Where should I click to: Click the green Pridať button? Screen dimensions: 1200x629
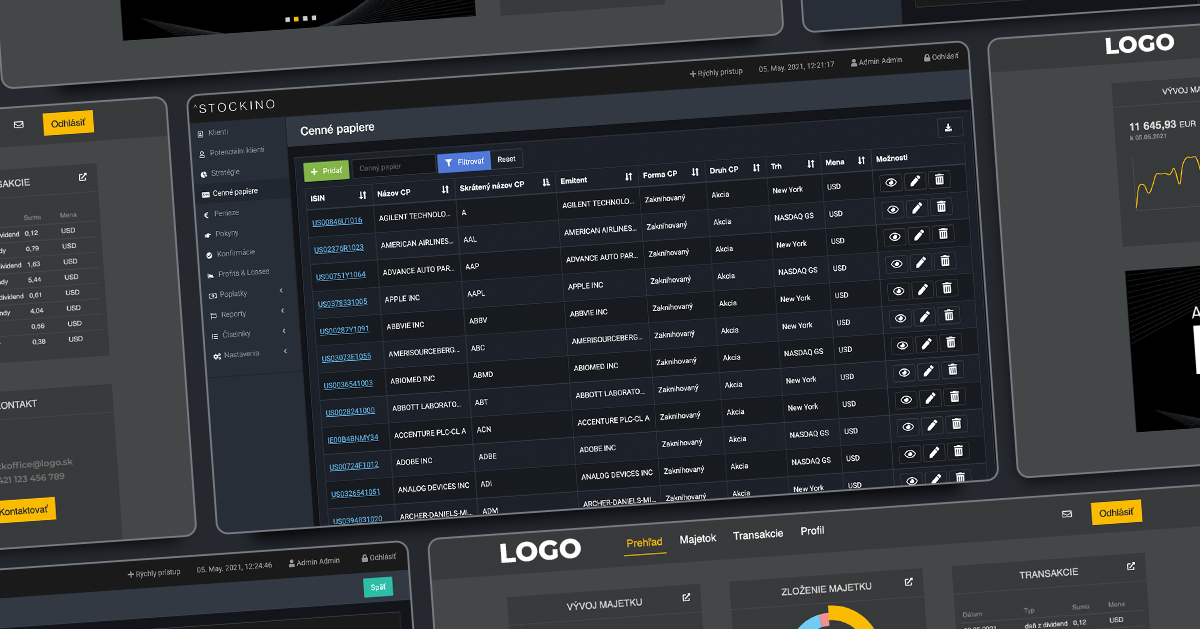point(326,171)
